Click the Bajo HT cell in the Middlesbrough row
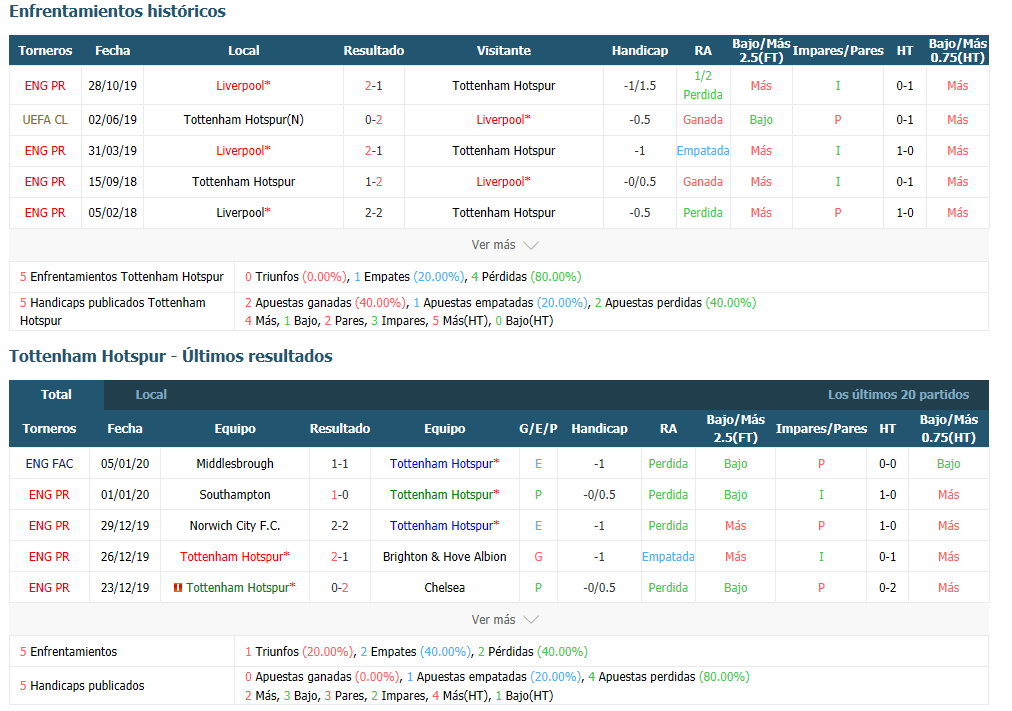The image size is (1012, 711). tap(948, 464)
